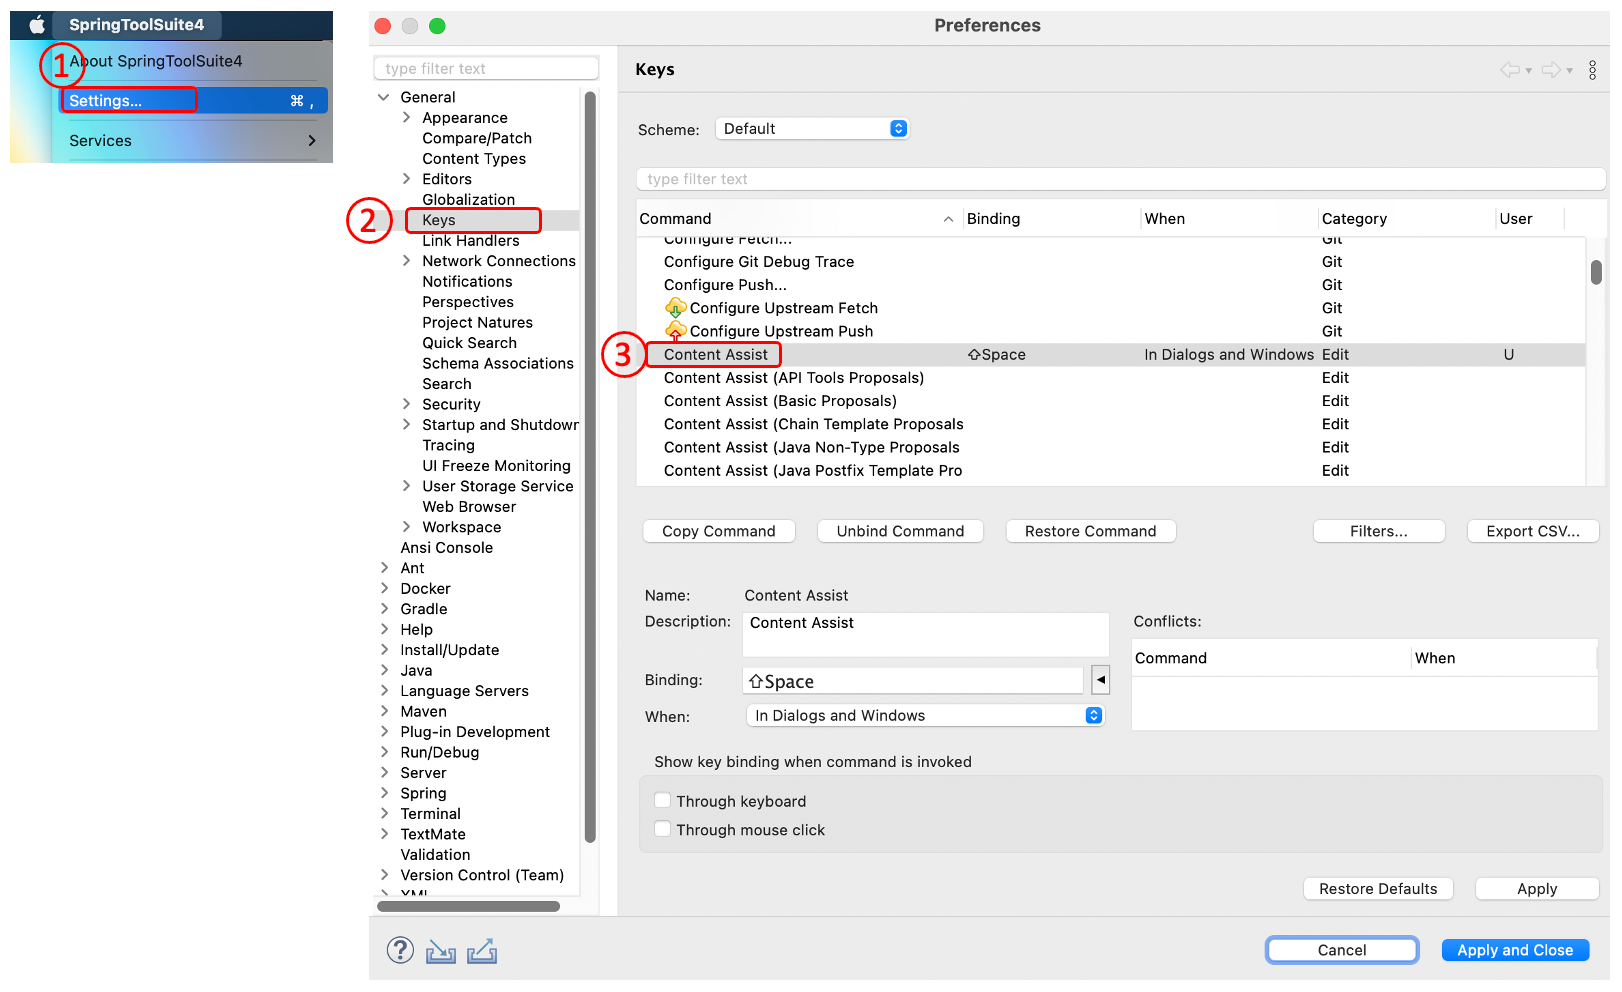The height and width of the screenshot is (992, 1622).
Task: Open the three-dot view menu icon
Action: [x=1592, y=70]
